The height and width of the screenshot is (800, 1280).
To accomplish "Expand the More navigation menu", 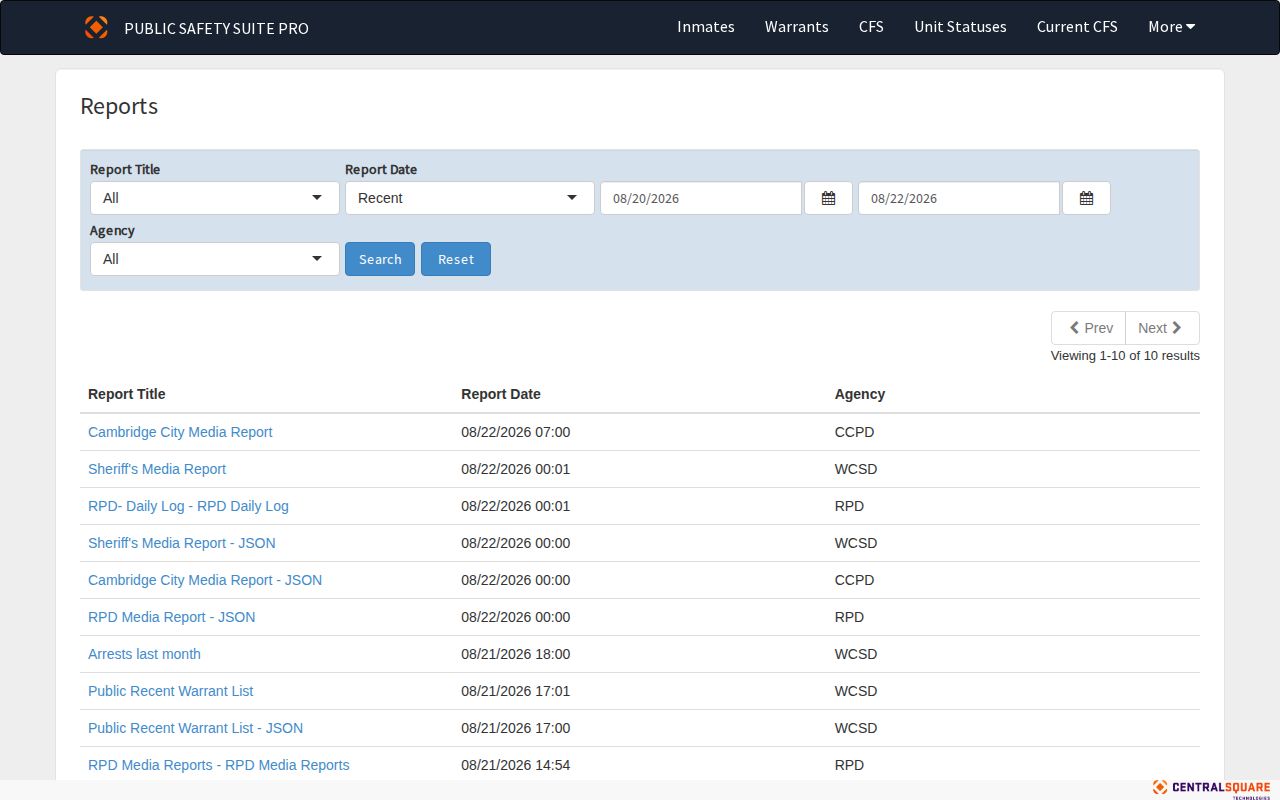I will (1172, 27).
